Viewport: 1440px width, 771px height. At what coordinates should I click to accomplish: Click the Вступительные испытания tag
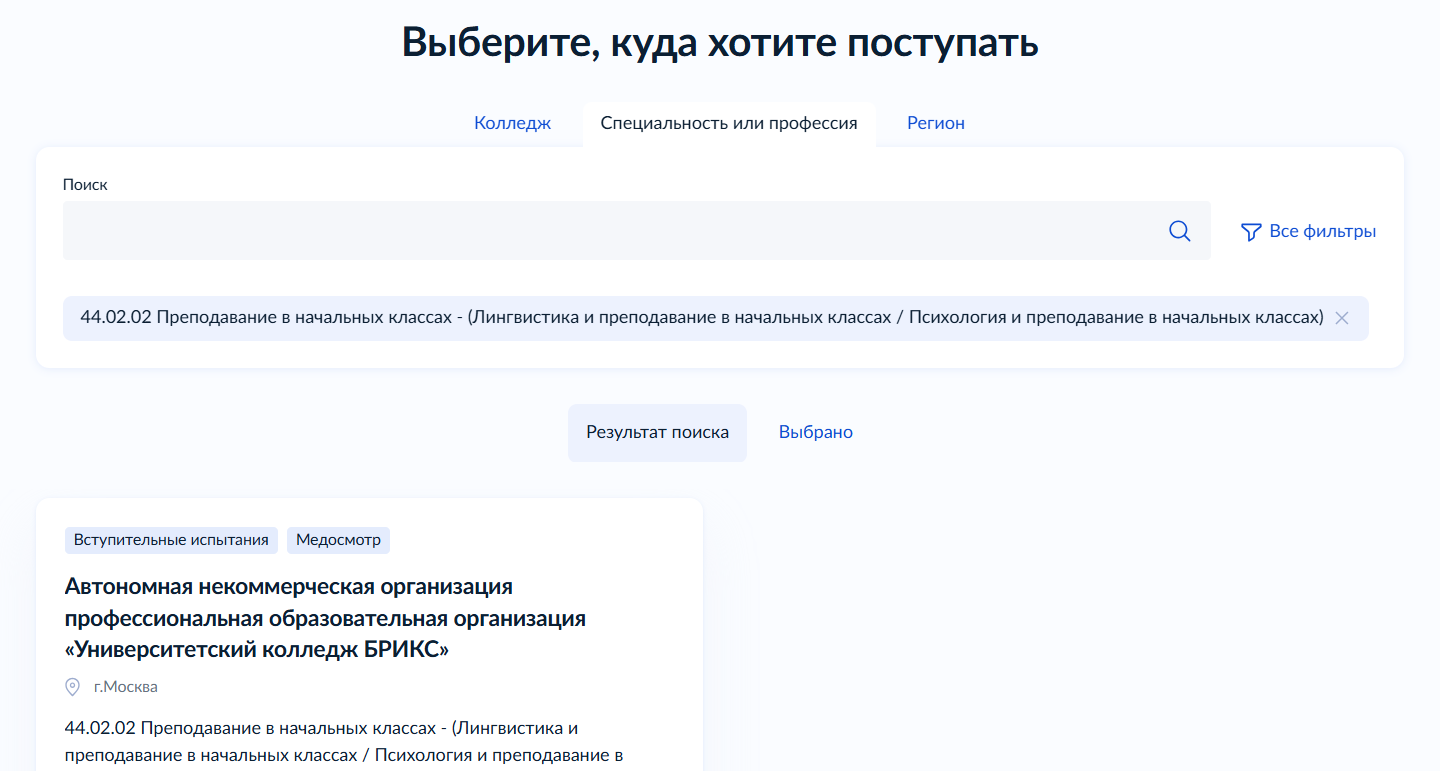tap(171, 540)
